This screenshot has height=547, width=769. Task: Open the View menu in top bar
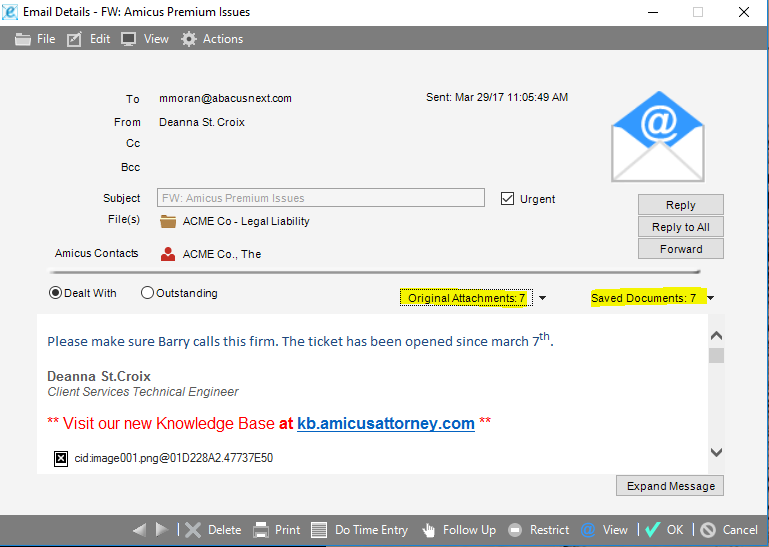(156, 39)
